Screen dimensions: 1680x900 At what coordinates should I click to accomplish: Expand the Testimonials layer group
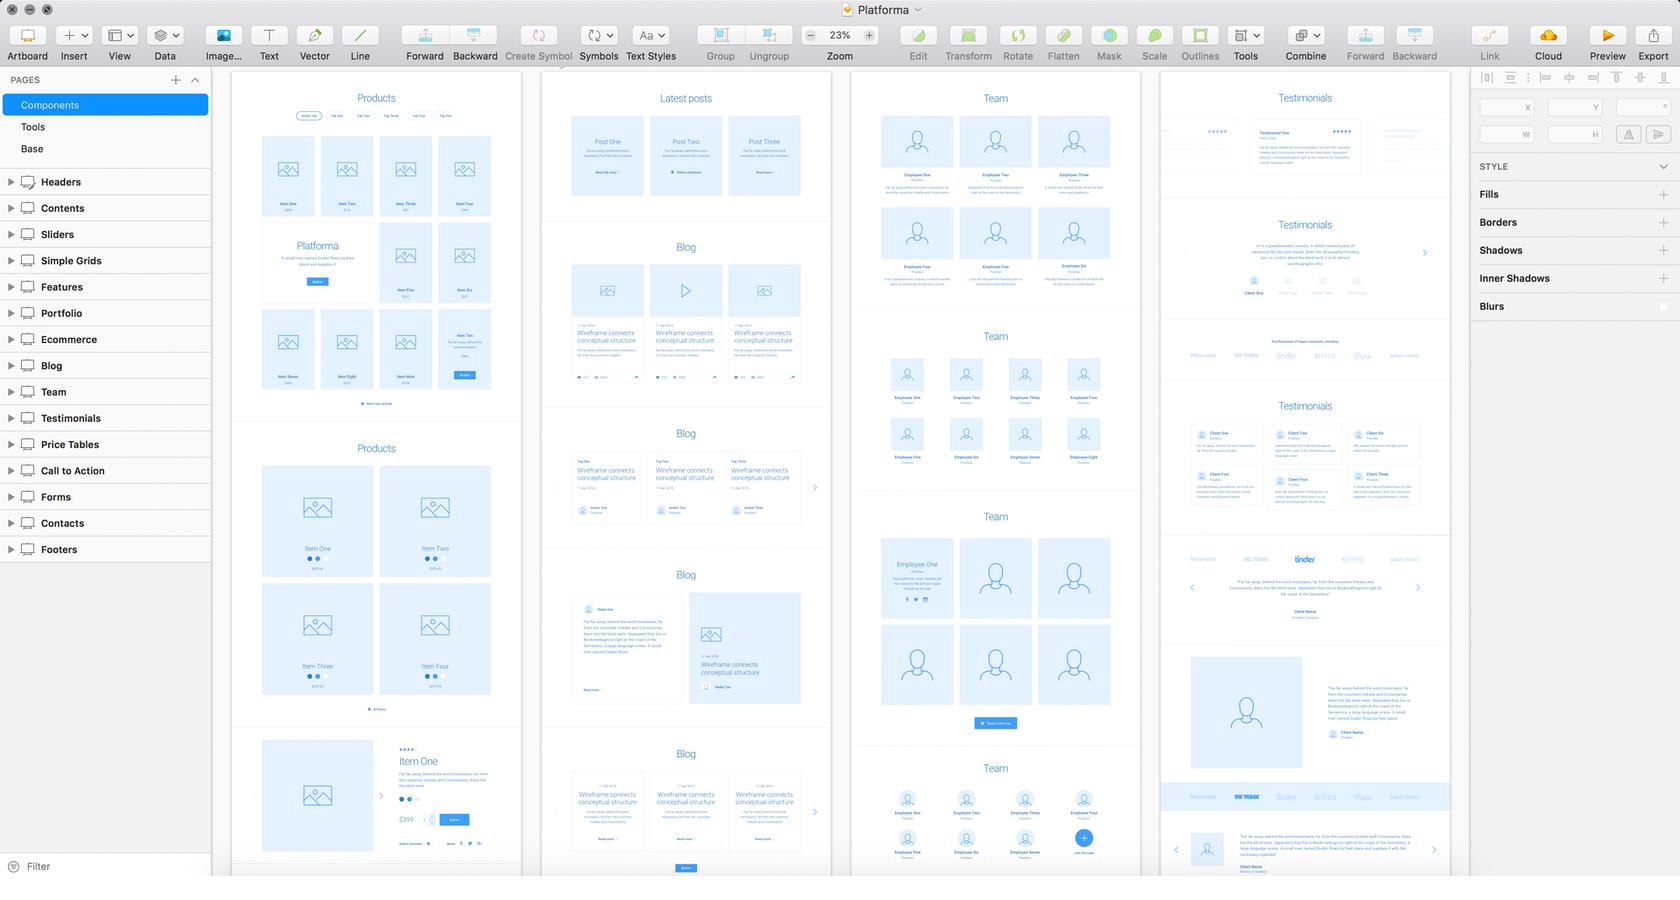(11, 418)
